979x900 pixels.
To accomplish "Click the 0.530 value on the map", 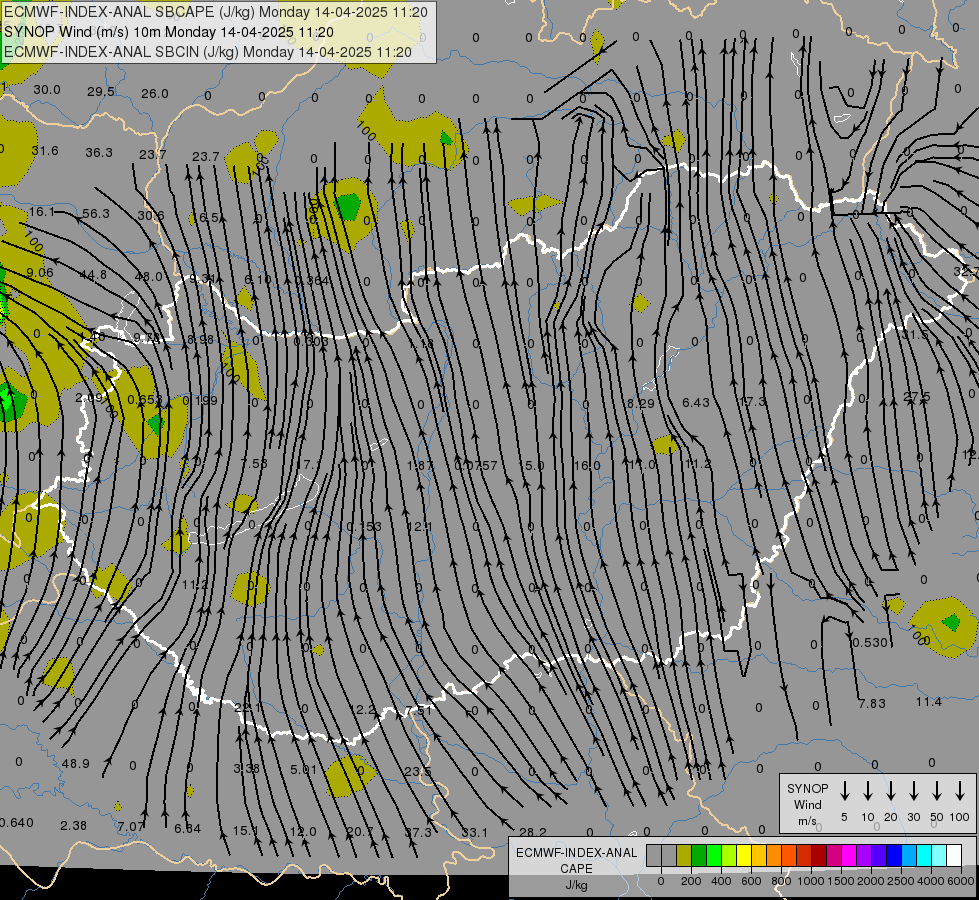I will point(870,642).
